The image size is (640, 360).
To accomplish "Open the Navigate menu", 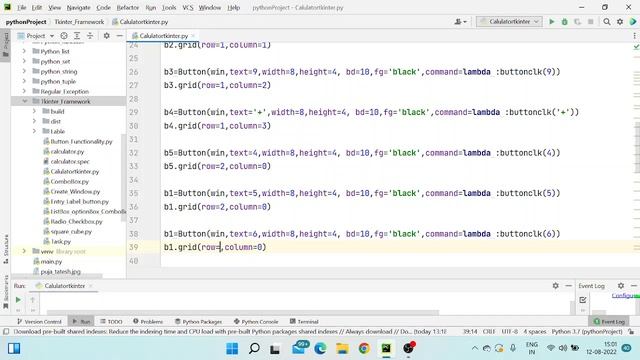I will pyautogui.click(x=78, y=7).
